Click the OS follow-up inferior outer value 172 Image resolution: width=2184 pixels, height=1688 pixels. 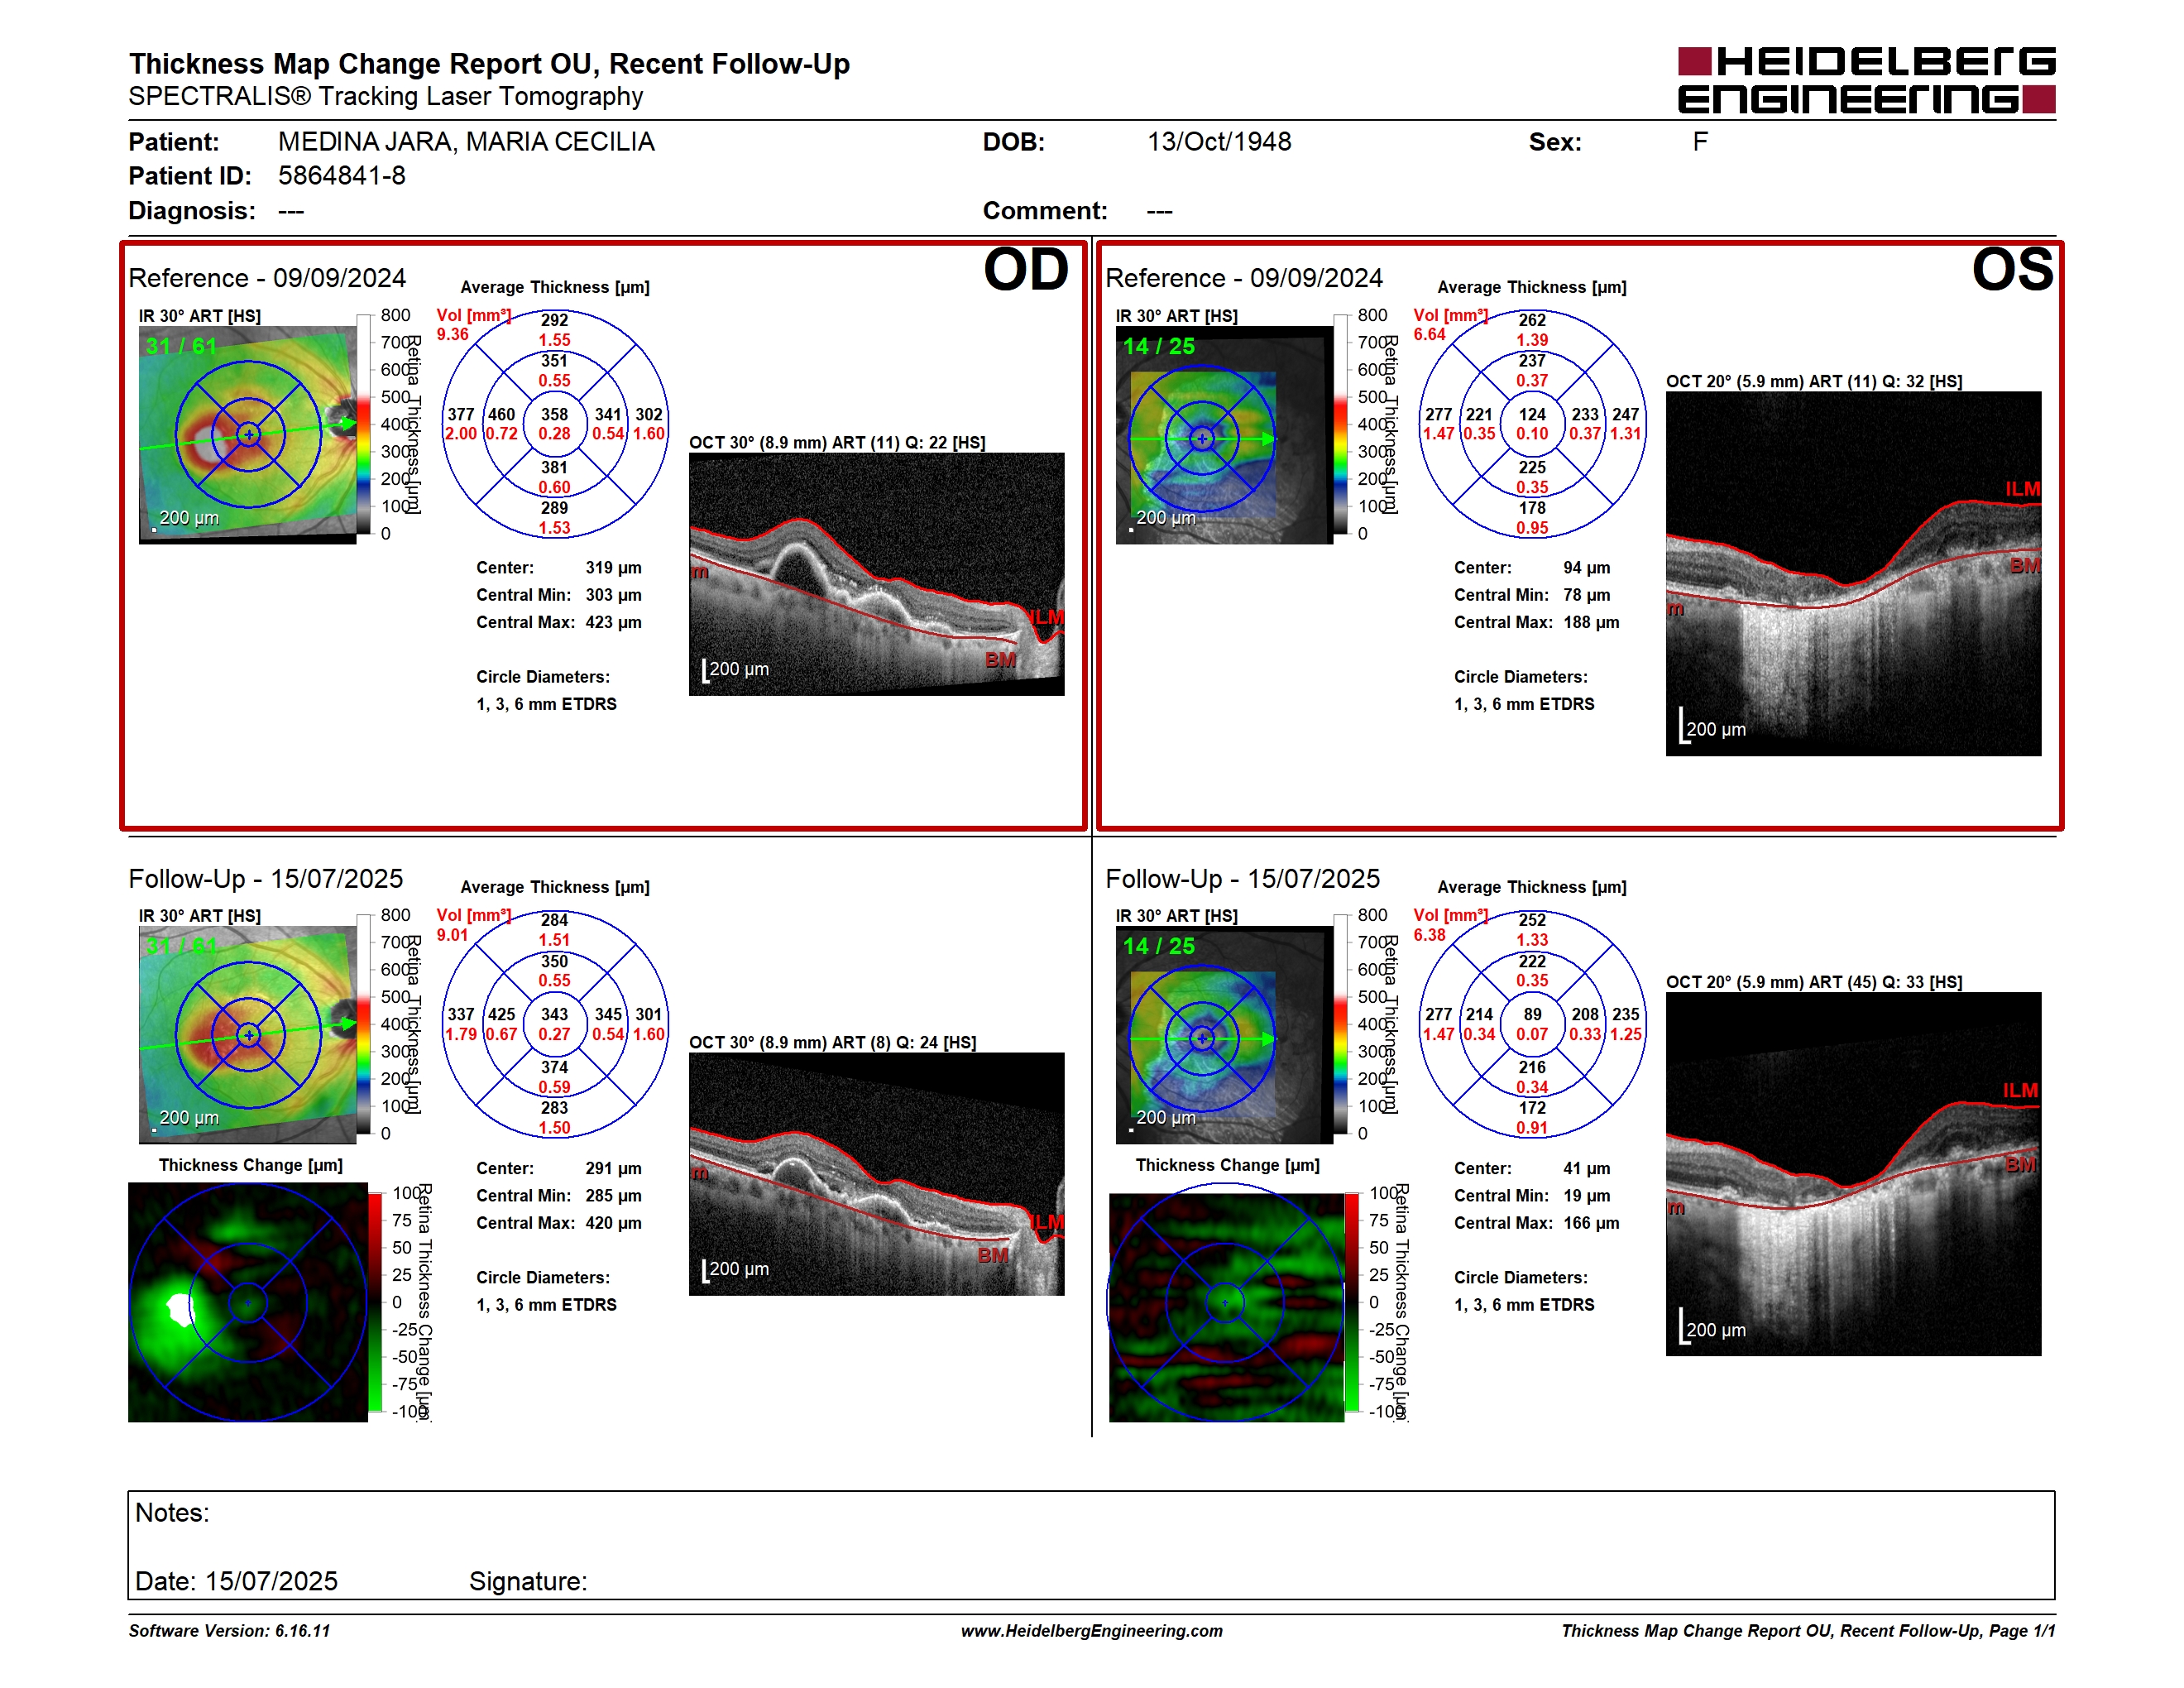tap(1532, 1108)
